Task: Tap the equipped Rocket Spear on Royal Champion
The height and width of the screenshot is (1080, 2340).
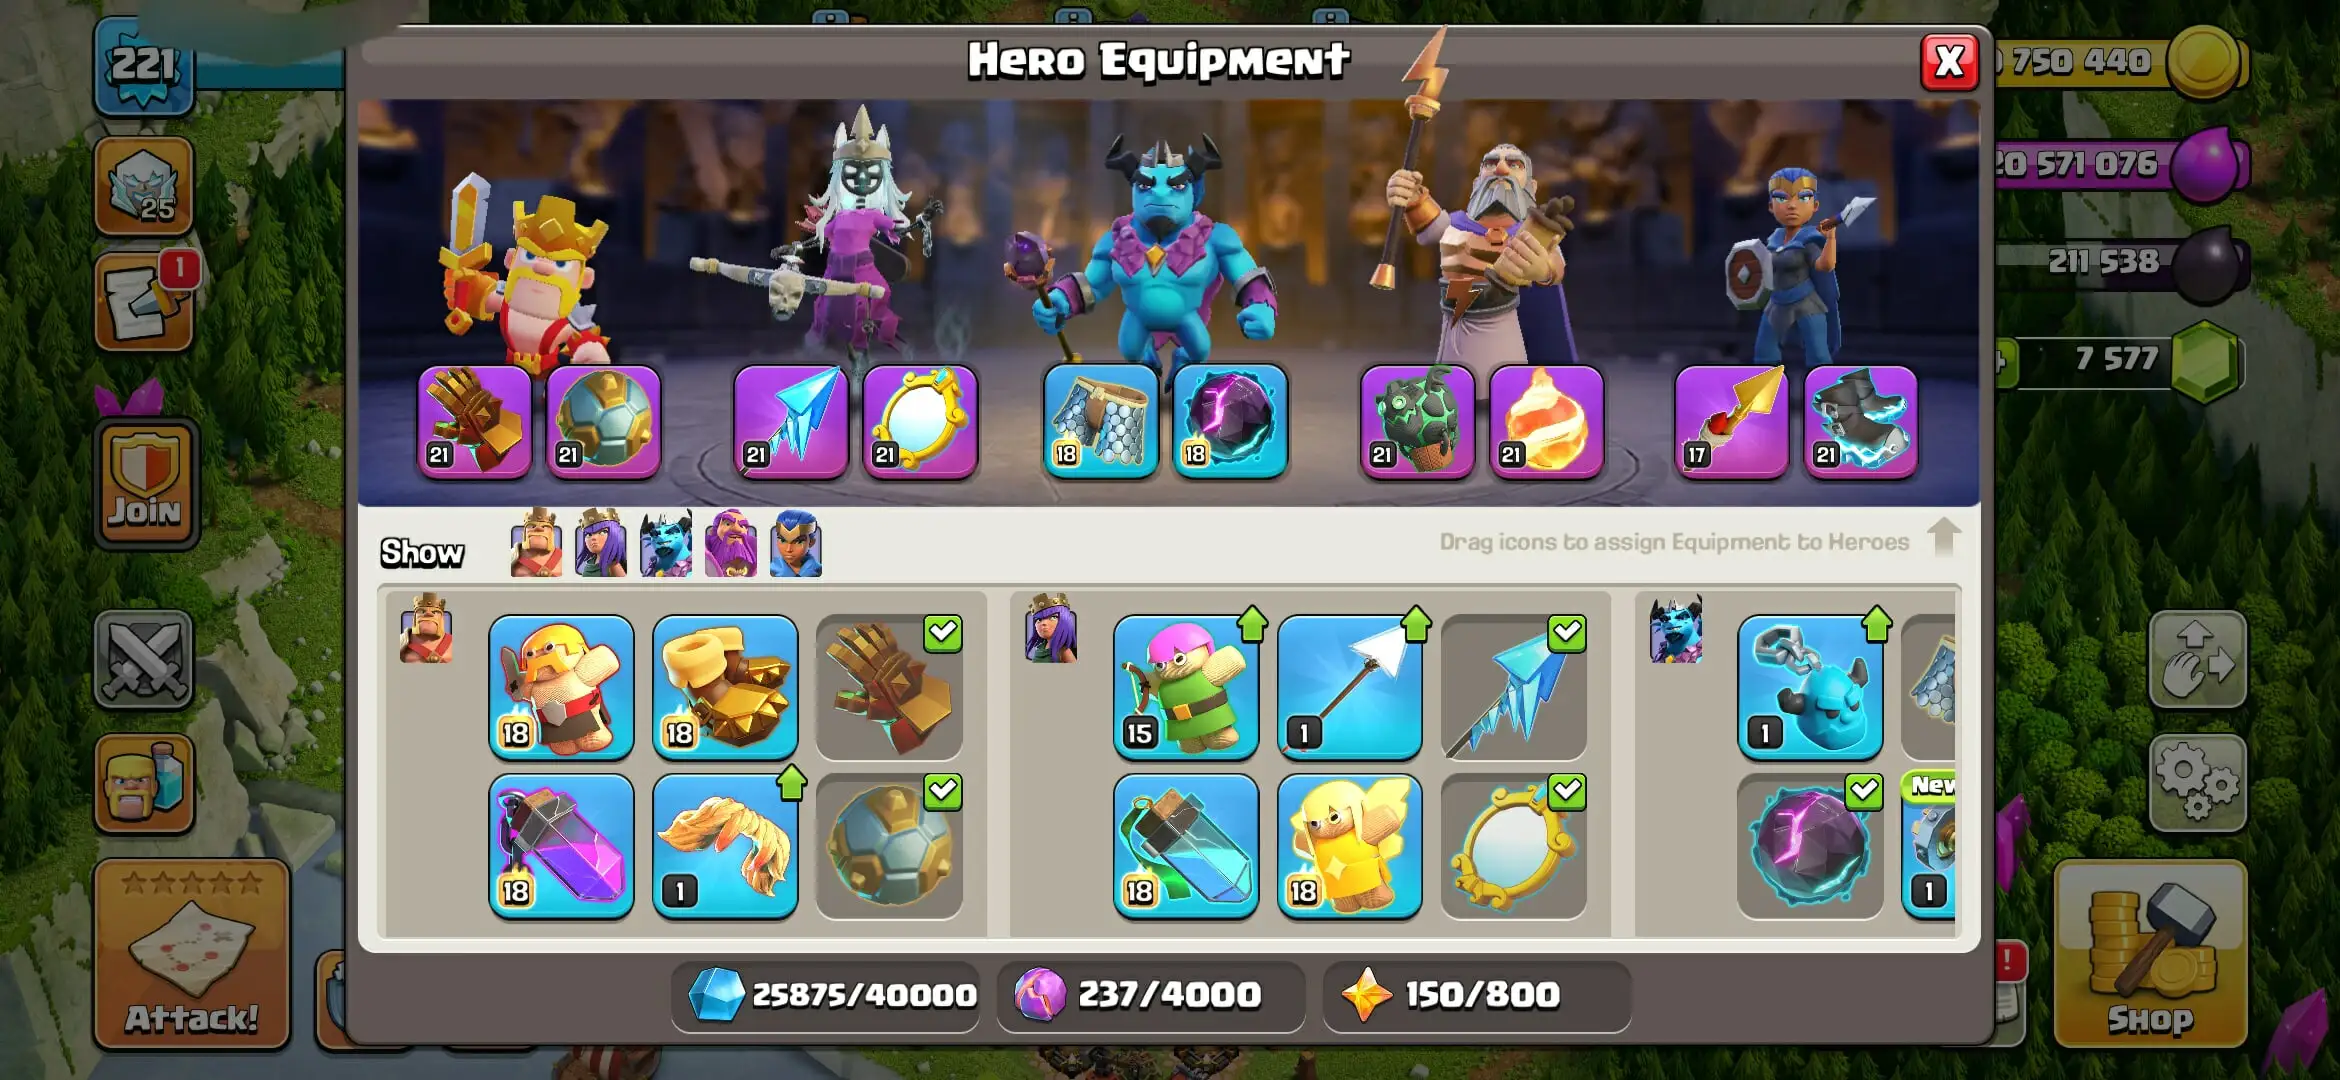Action: pos(1732,421)
